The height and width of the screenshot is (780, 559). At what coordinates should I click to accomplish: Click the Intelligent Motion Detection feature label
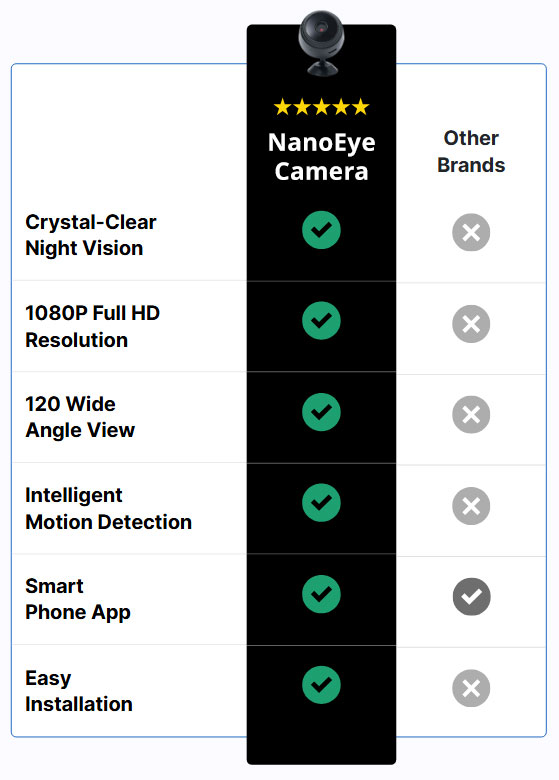coord(108,508)
